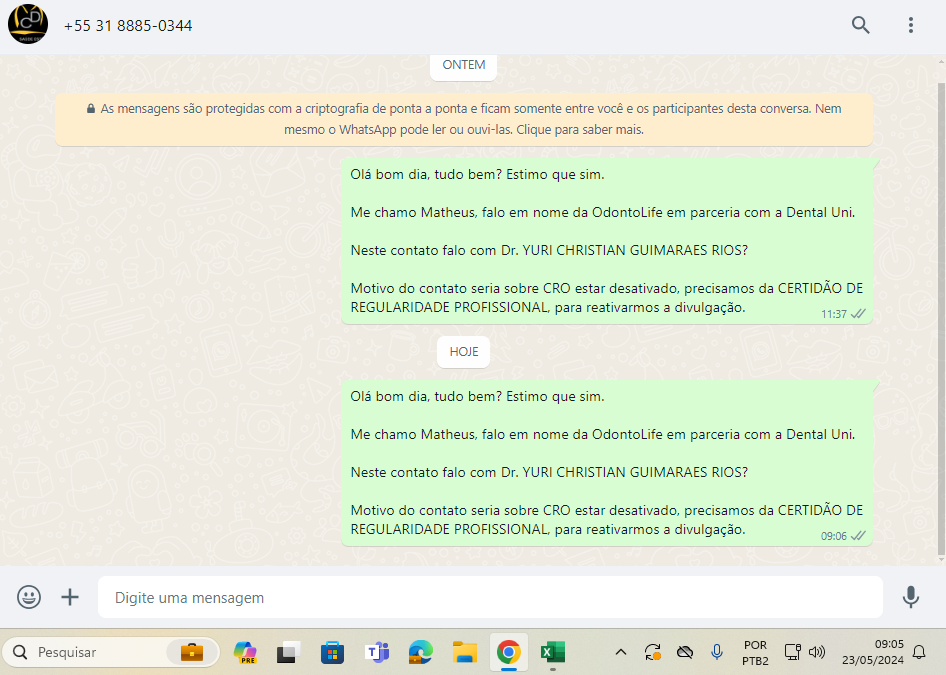946x675 pixels.
Task: Expand hidden system tray icons
Action: tap(620, 652)
